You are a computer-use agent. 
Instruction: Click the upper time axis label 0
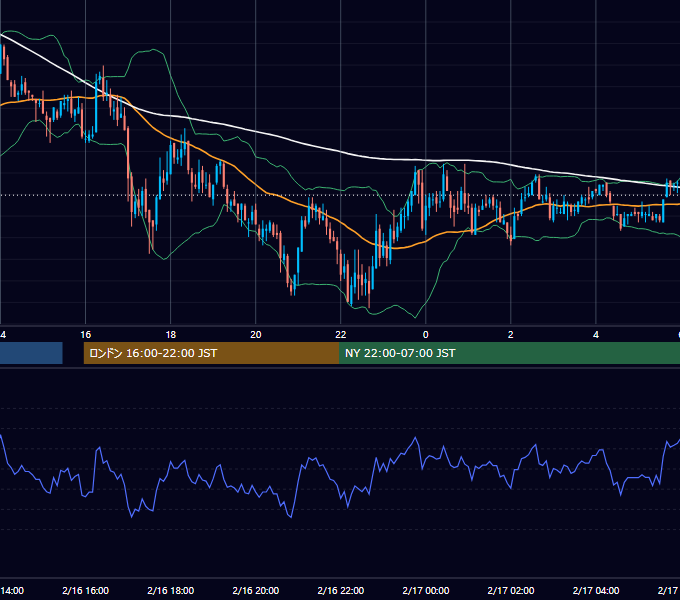click(425, 335)
